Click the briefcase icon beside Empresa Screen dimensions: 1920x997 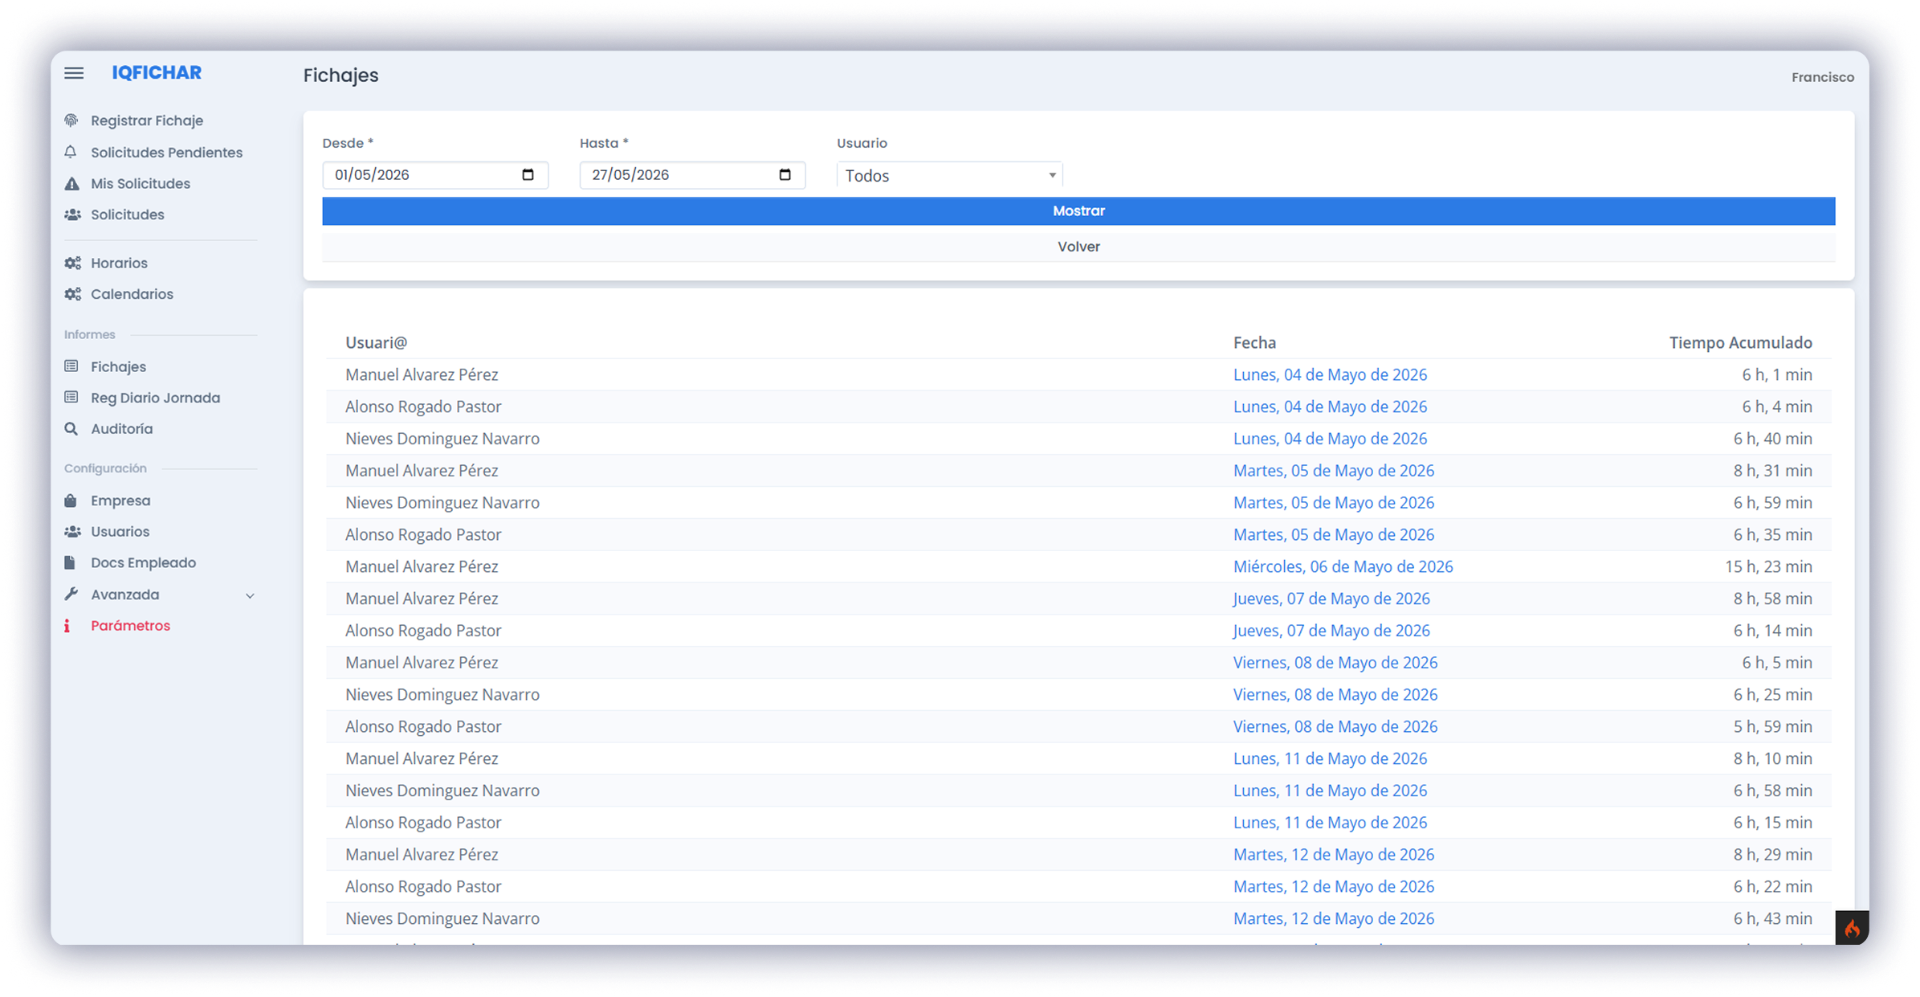pos(71,500)
